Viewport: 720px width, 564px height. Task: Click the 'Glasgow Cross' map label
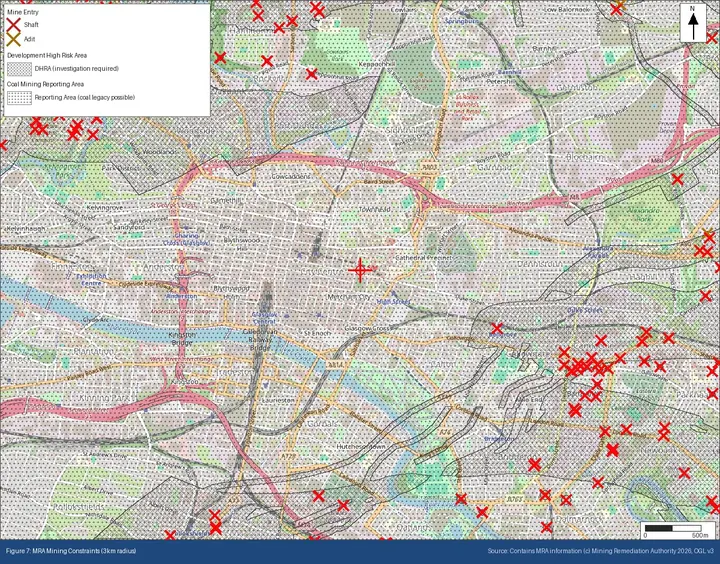(x=367, y=329)
